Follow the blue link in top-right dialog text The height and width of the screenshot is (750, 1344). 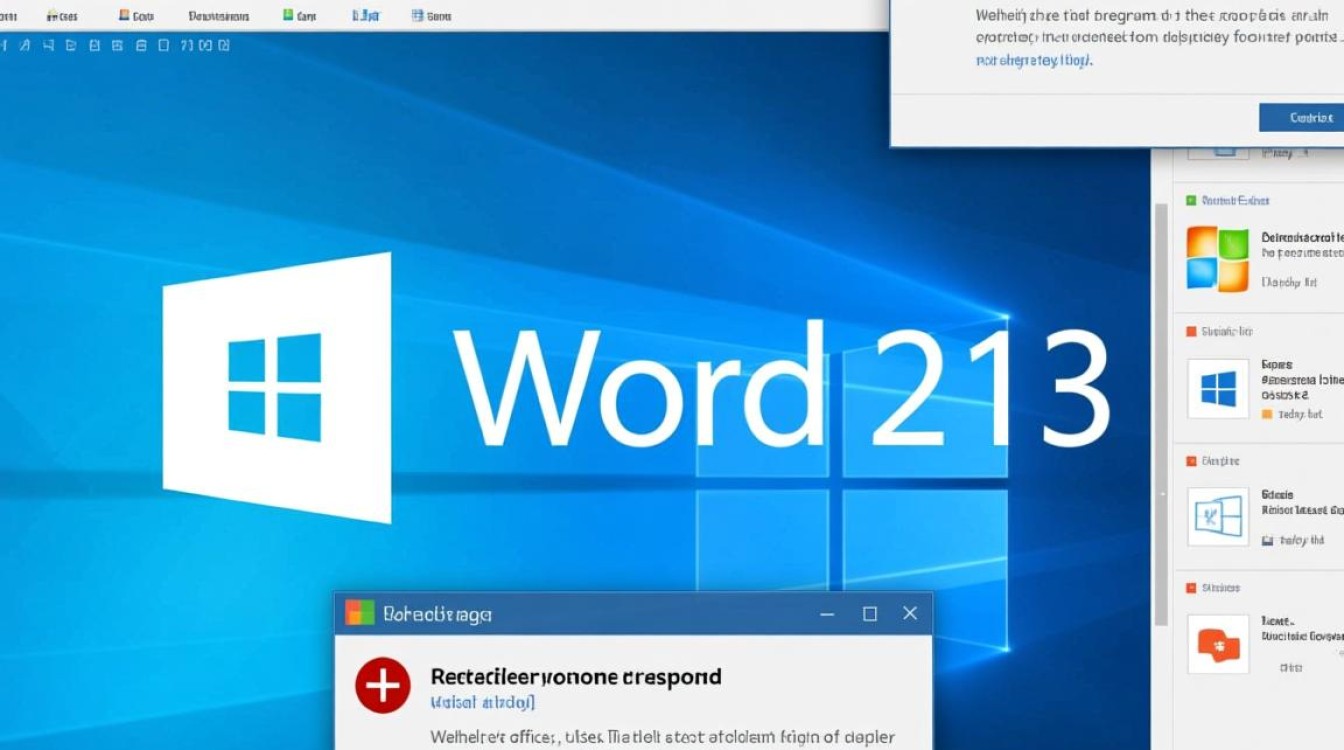1034,60
